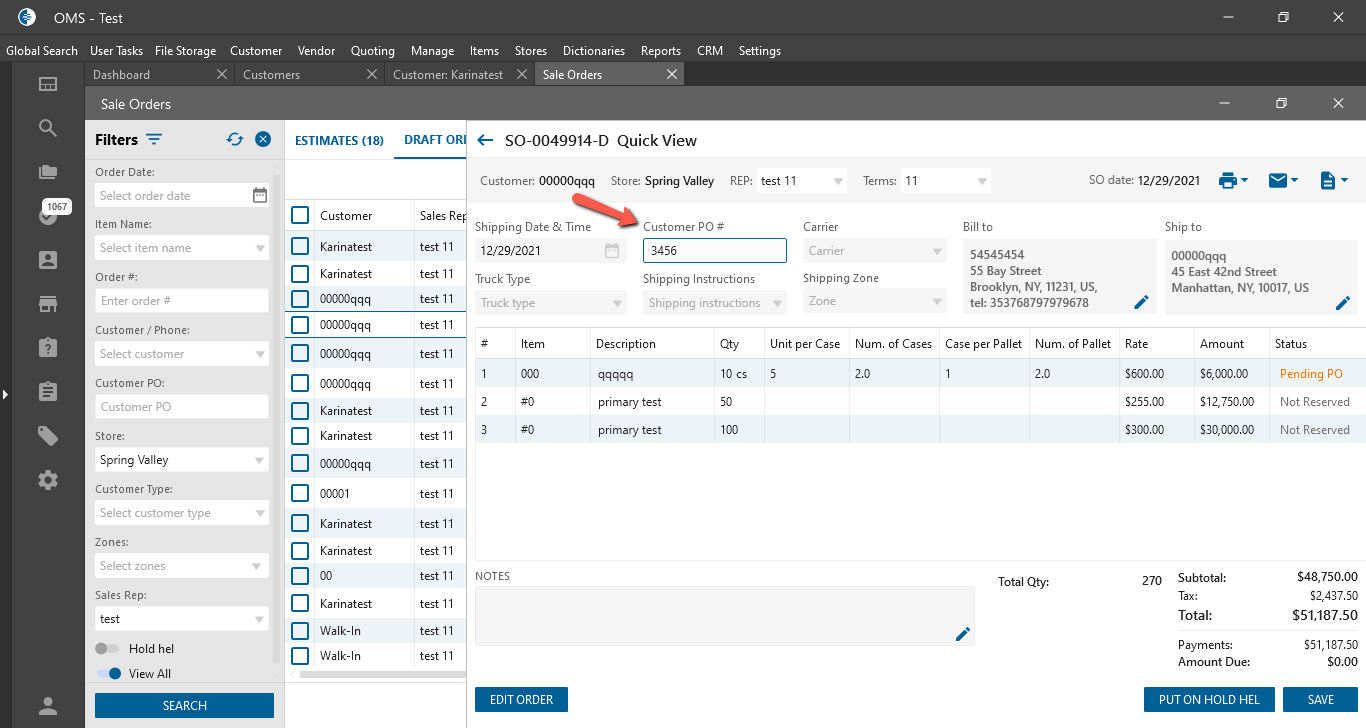This screenshot has width=1366, height=728.
Task: Clear filters with the X icon
Action: point(263,140)
